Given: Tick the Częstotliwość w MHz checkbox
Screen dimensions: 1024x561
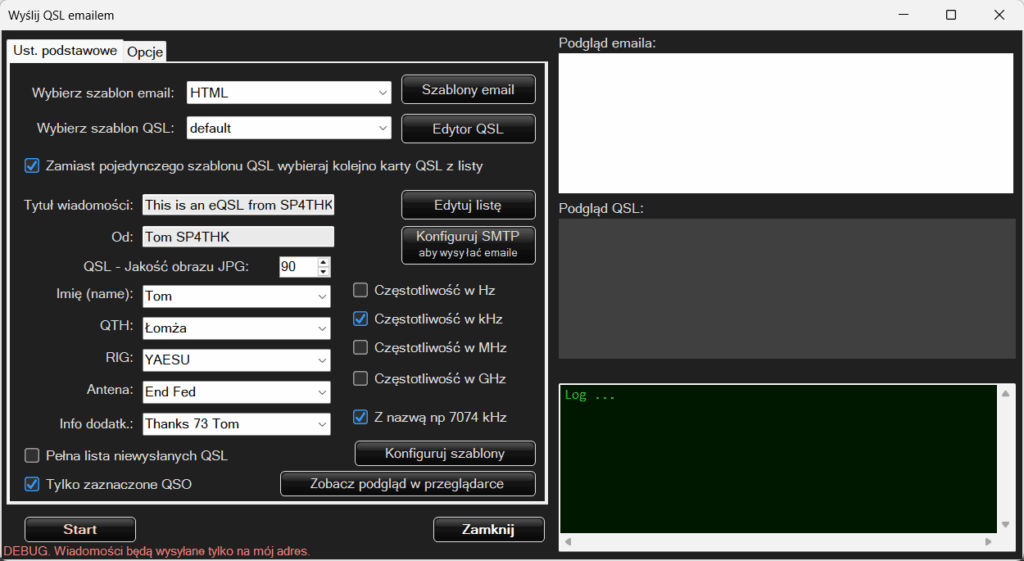Looking at the screenshot, I should point(361,348).
